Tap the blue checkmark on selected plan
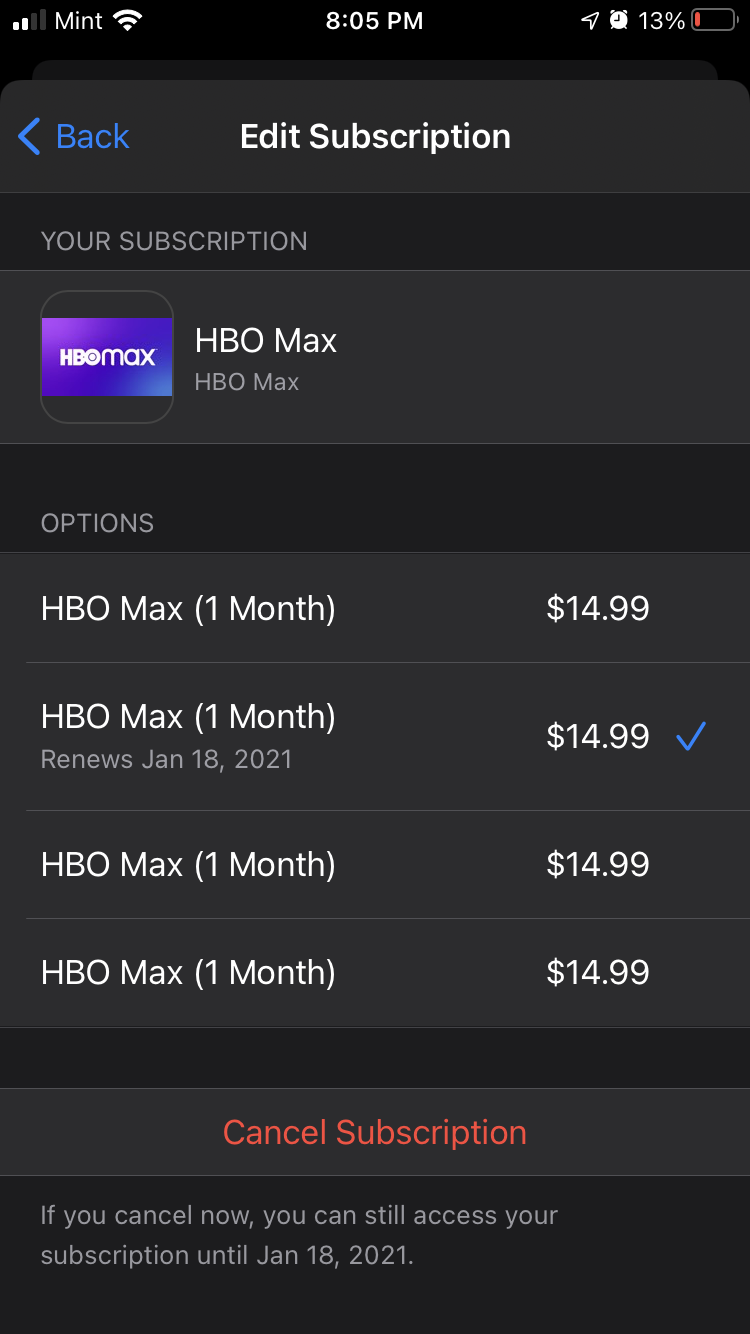This screenshot has width=750, height=1334. click(x=690, y=737)
